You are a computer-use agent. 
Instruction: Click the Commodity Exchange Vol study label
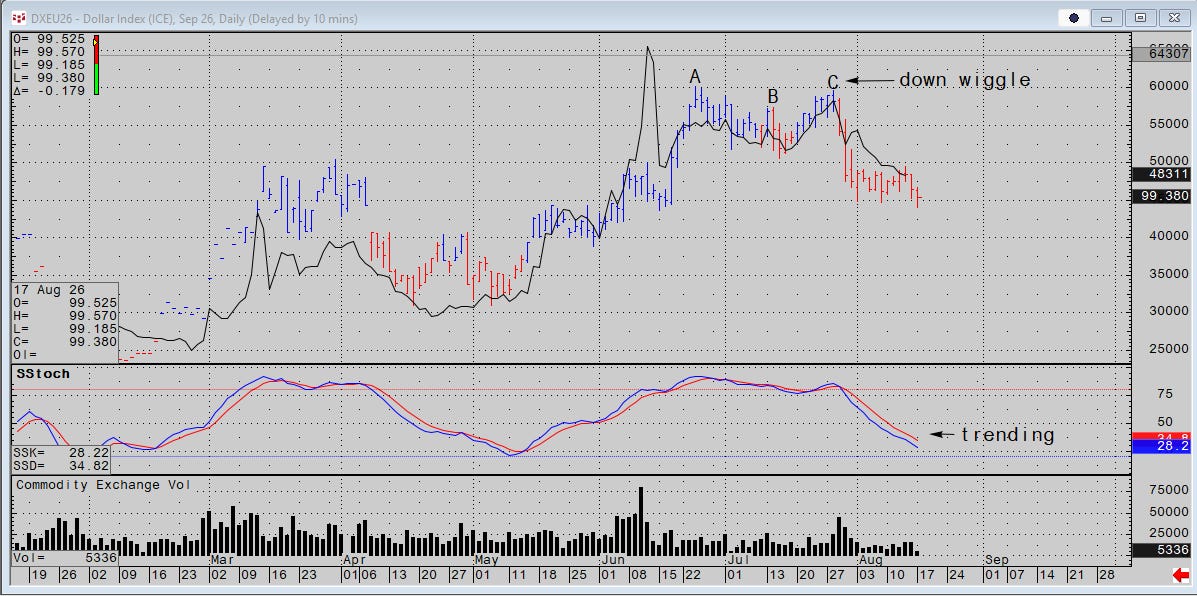click(x=103, y=485)
